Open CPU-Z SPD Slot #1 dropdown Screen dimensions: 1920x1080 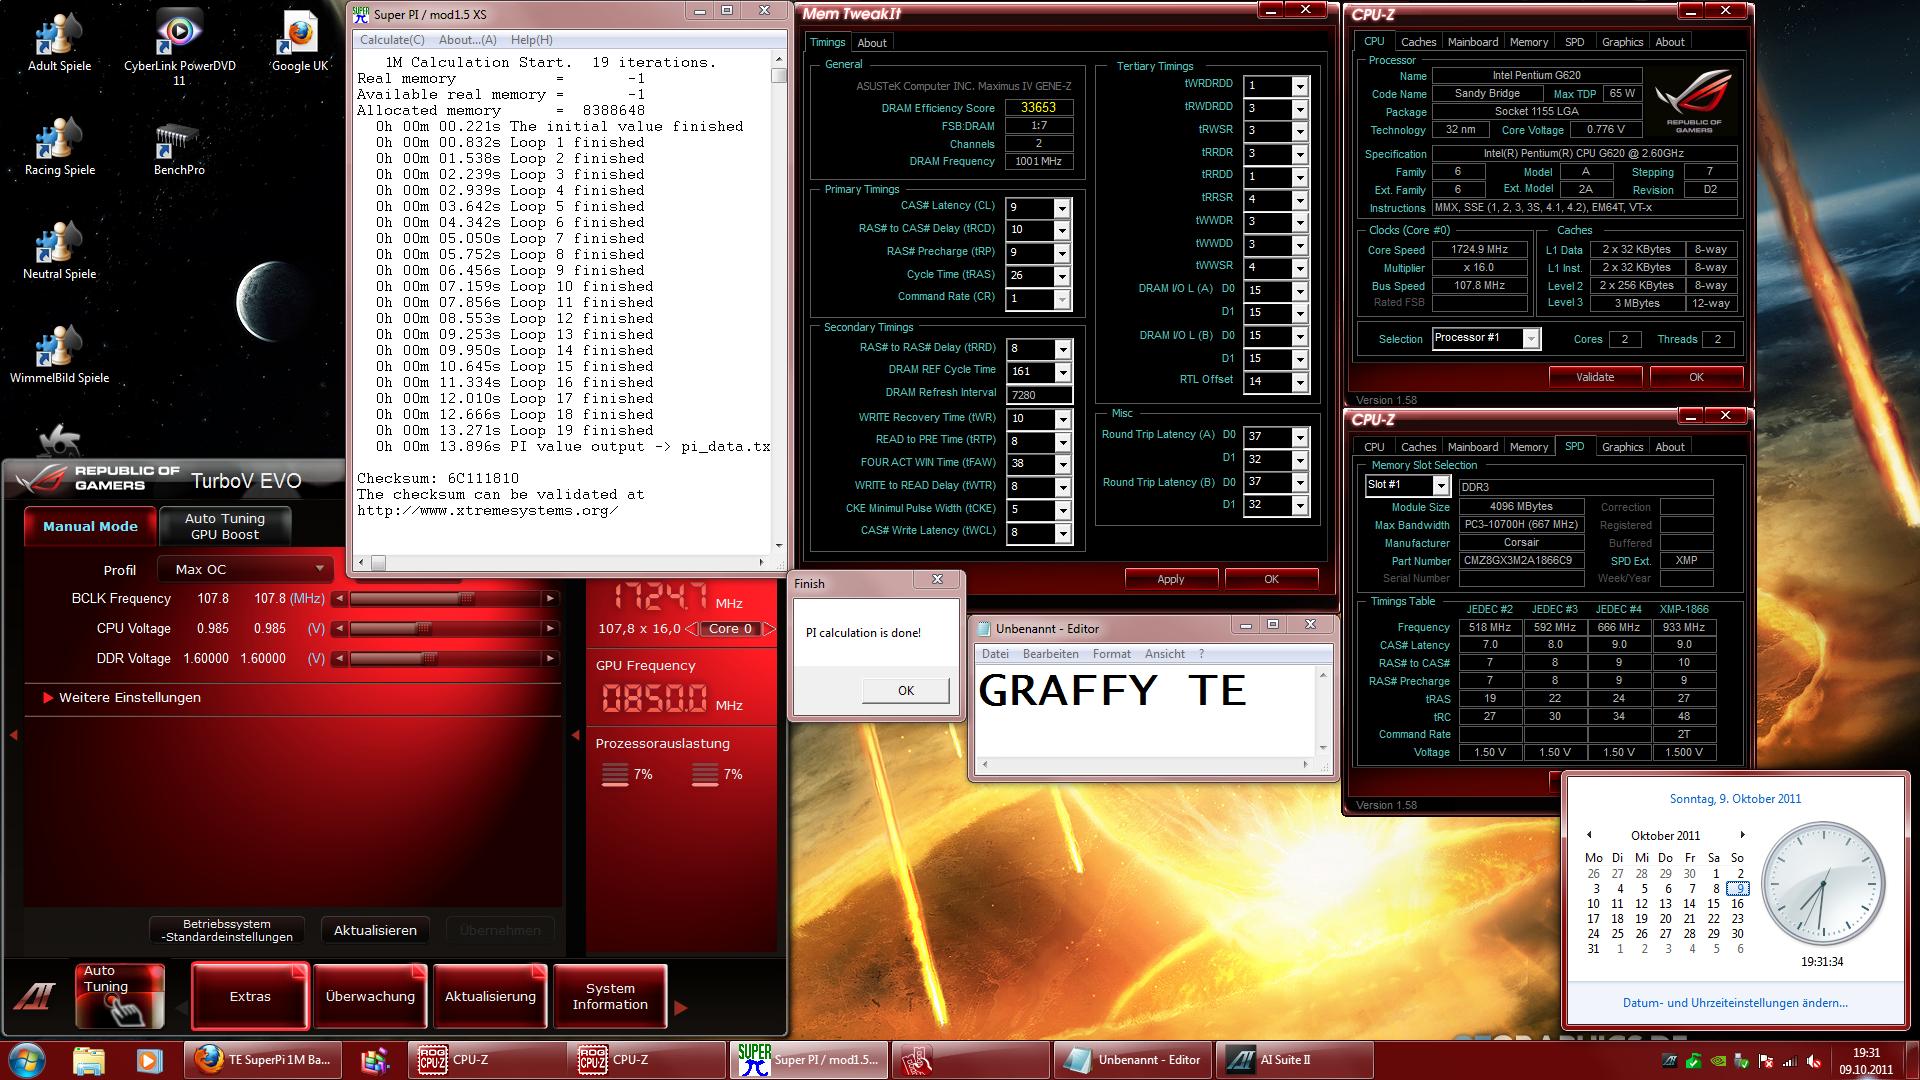tap(1441, 485)
